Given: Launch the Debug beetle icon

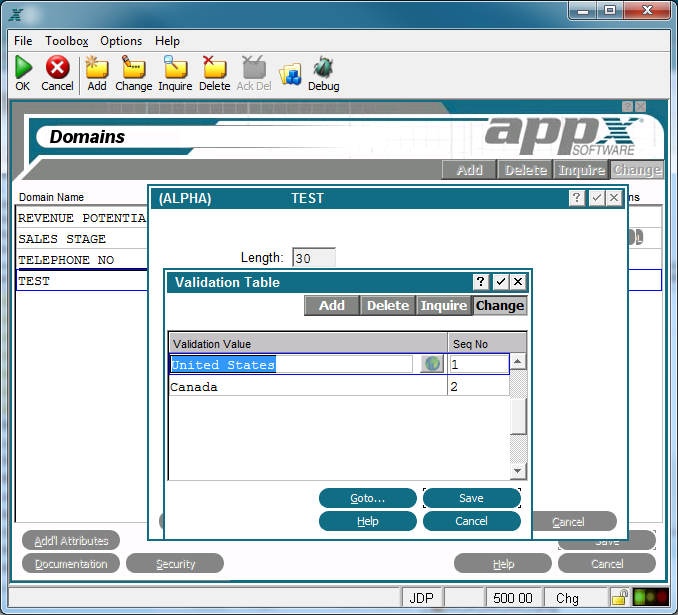Looking at the screenshot, I should pyautogui.click(x=323, y=67).
